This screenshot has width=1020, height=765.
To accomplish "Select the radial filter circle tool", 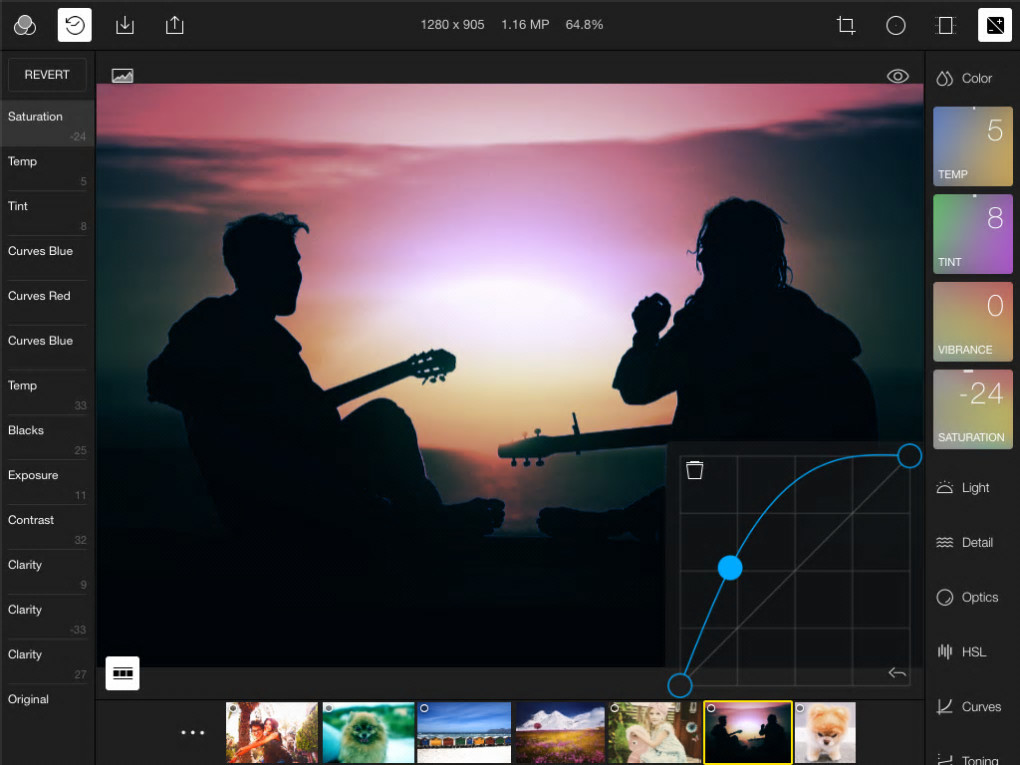I will pos(896,25).
